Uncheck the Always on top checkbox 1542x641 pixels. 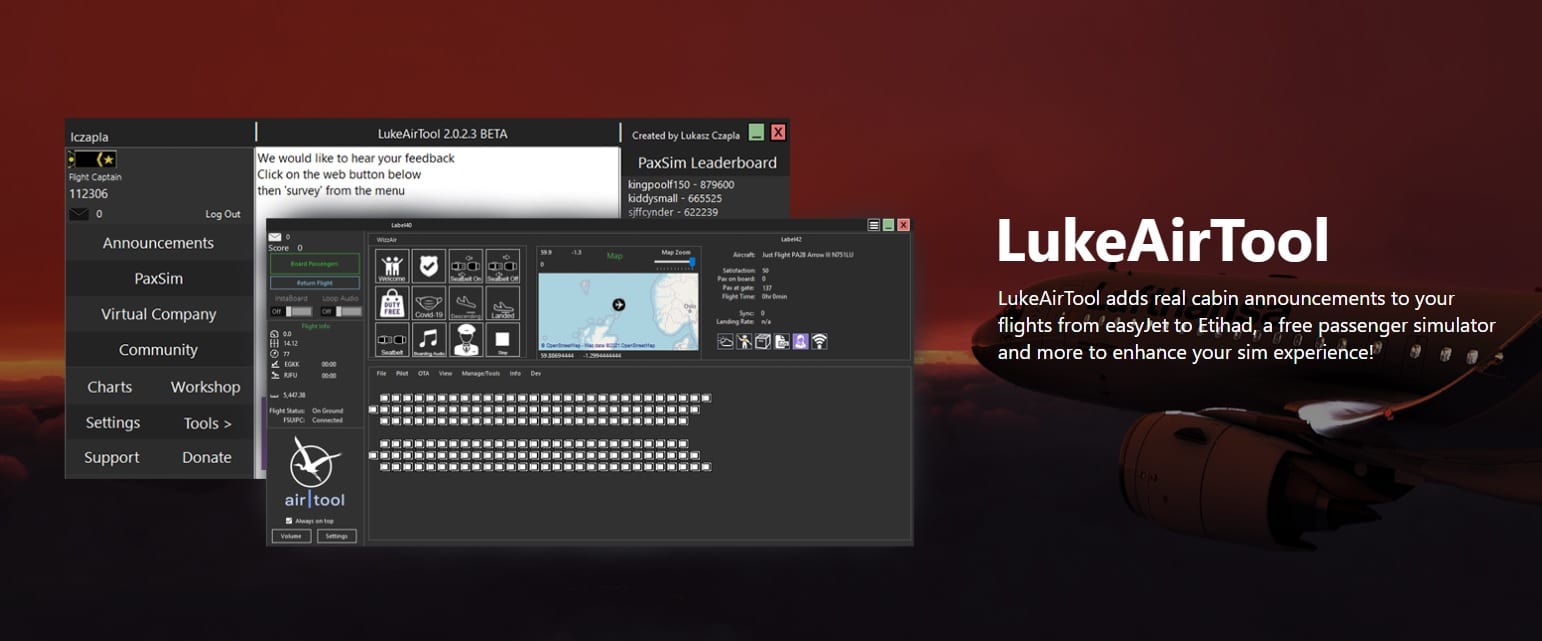click(x=289, y=521)
